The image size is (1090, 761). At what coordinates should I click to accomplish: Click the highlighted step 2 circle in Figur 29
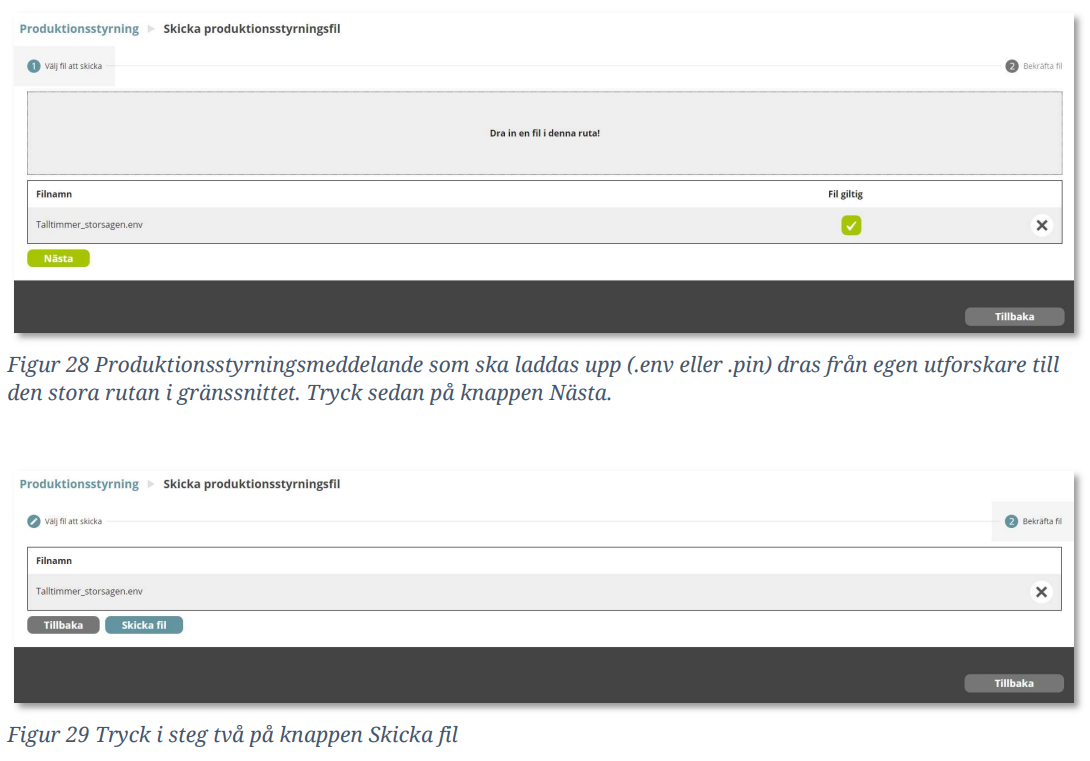pos(1012,521)
